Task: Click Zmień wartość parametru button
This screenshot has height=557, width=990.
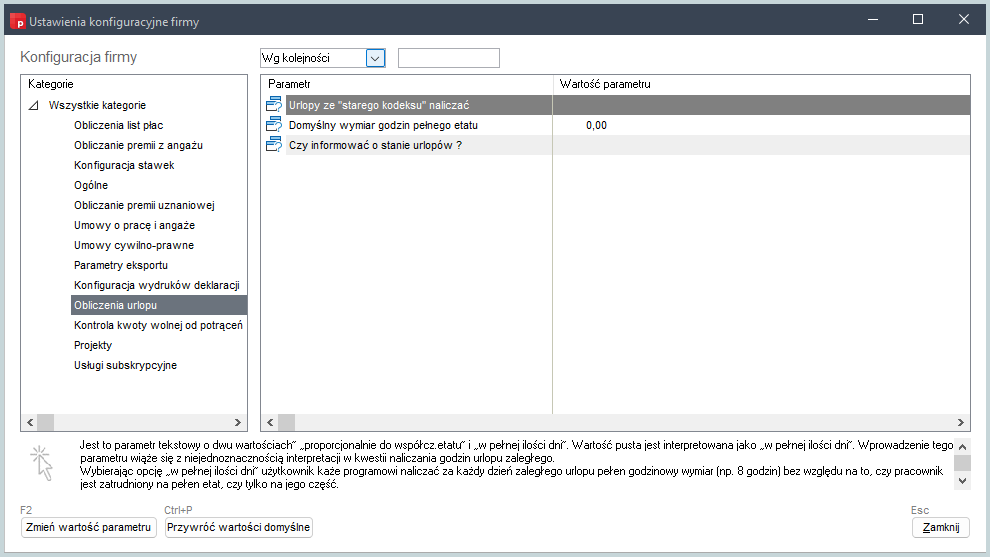Action: tap(88, 527)
